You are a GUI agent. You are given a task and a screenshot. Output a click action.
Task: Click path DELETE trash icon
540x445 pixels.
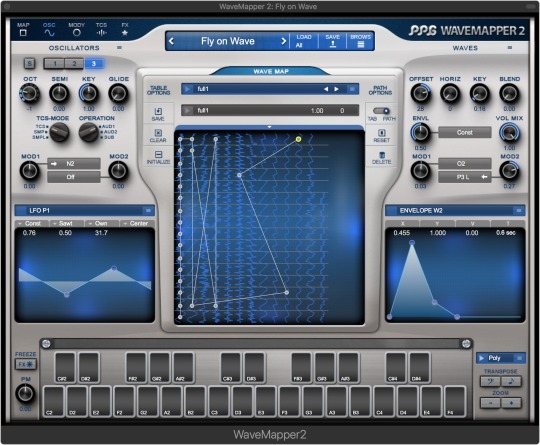point(382,155)
